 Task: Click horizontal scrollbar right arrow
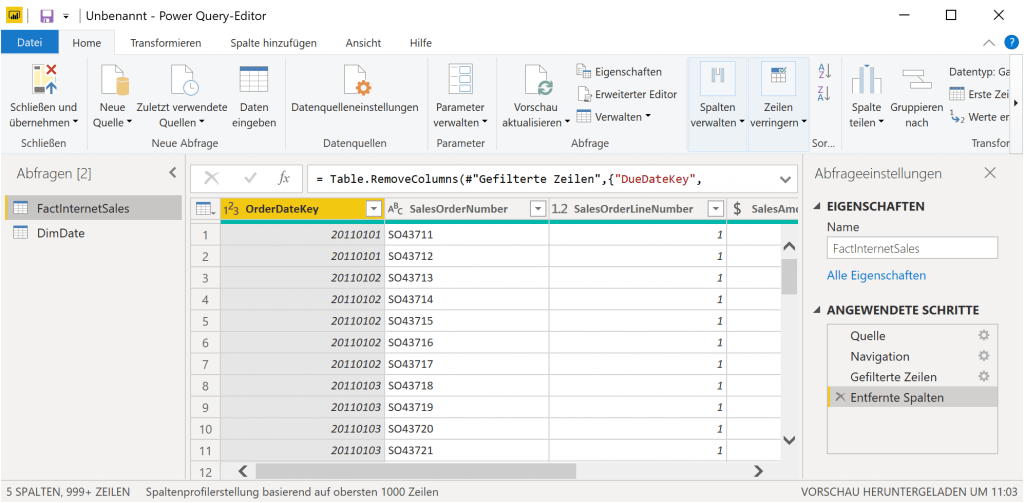click(758, 471)
